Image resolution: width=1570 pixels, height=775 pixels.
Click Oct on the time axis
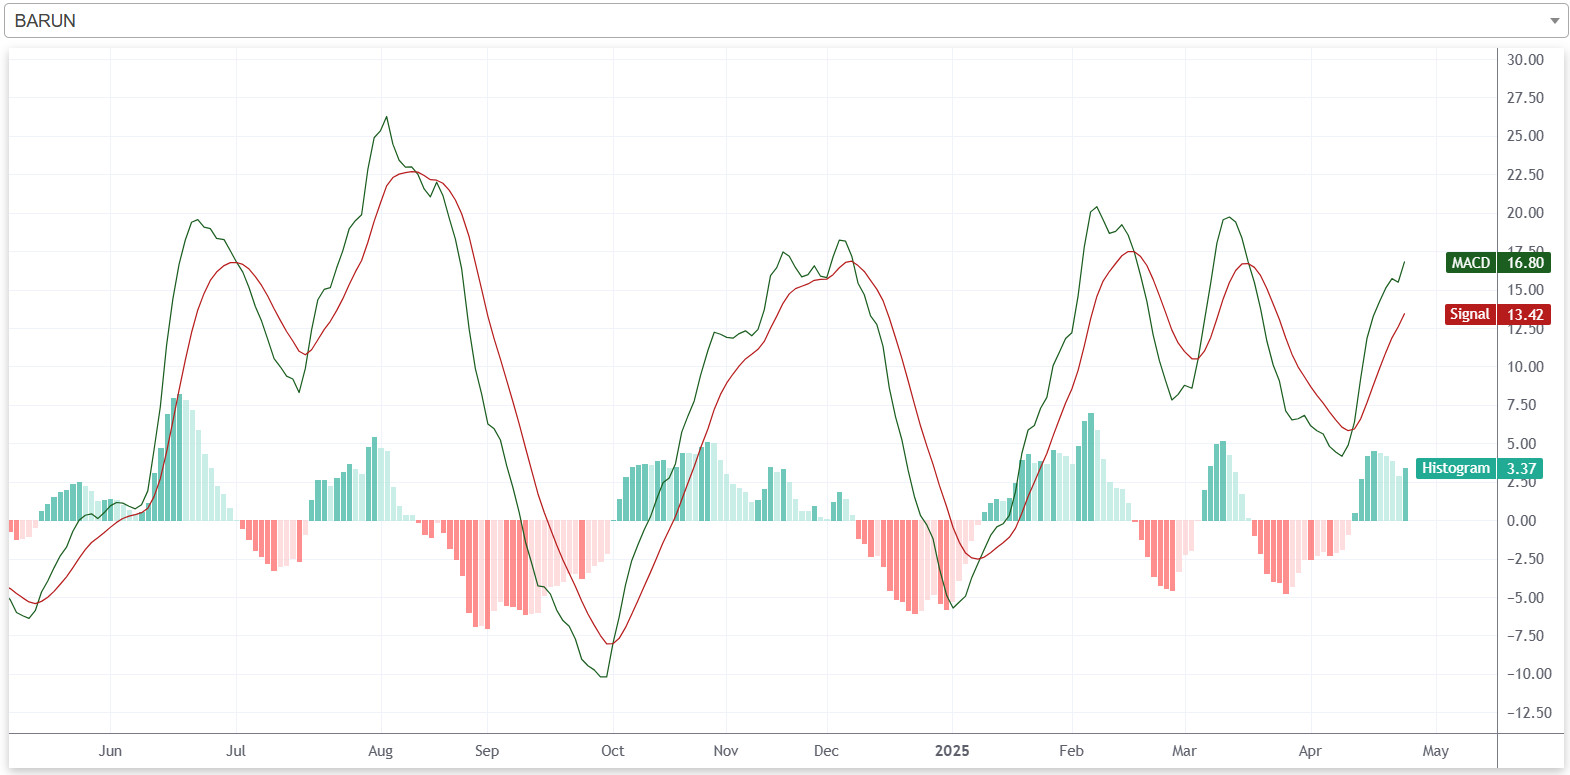[x=612, y=751]
